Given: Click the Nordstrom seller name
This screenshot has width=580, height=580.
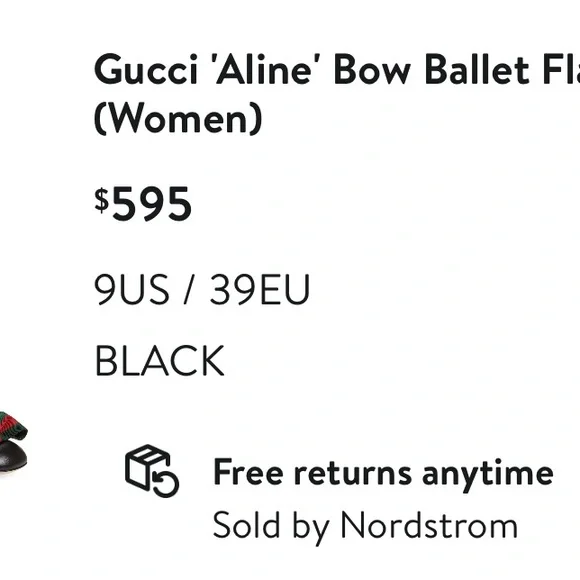Looking at the screenshot, I should pos(429,525).
